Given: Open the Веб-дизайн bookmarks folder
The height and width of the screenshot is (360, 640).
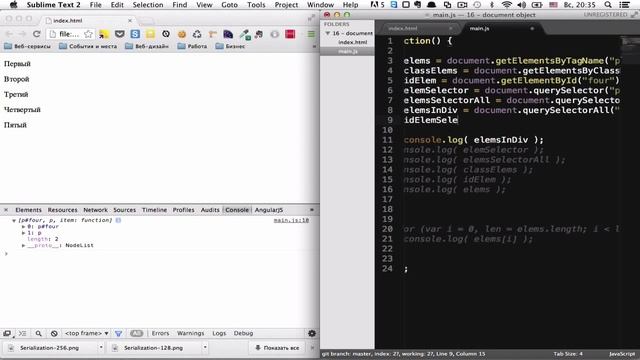Looking at the screenshot, I should [x=147, y=46].
